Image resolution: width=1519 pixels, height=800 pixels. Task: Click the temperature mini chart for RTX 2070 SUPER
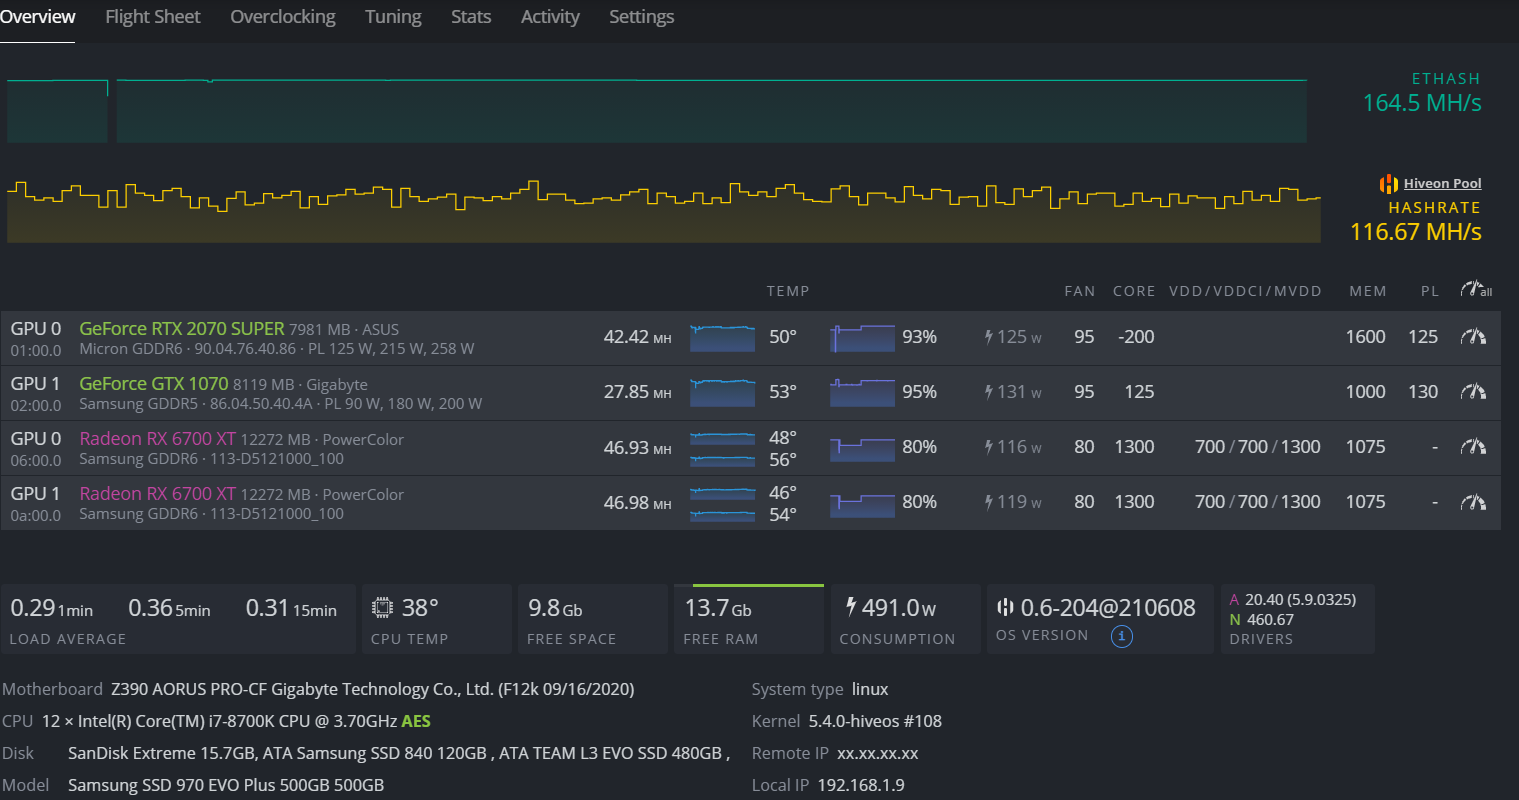[x=722, y=337]
